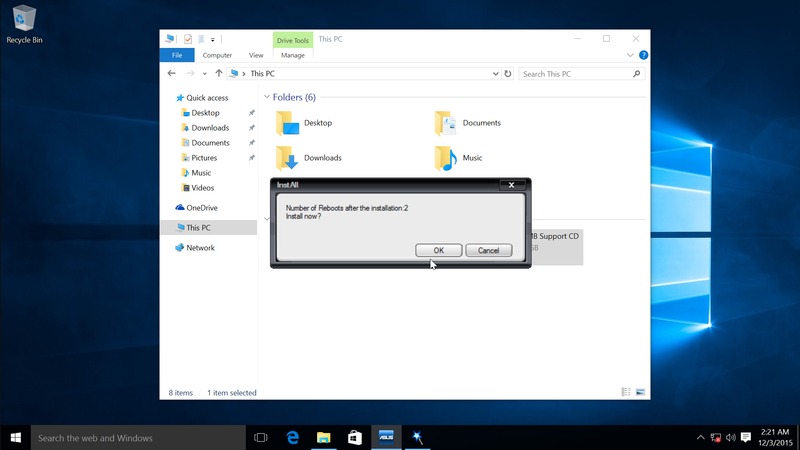The image size is (800, 450).
Task: Click the ASUS taskbar application icon
Action: 384,437
